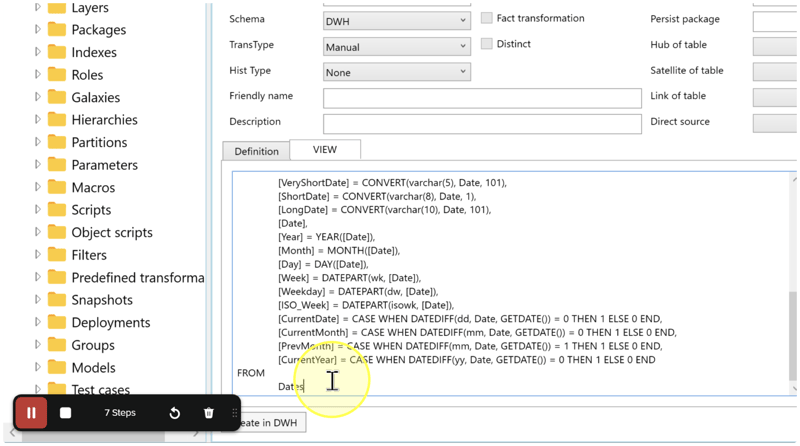Viewport: 800px width, 446px height.
Task: Switch to the Definition tab
Action: (256, 151)
